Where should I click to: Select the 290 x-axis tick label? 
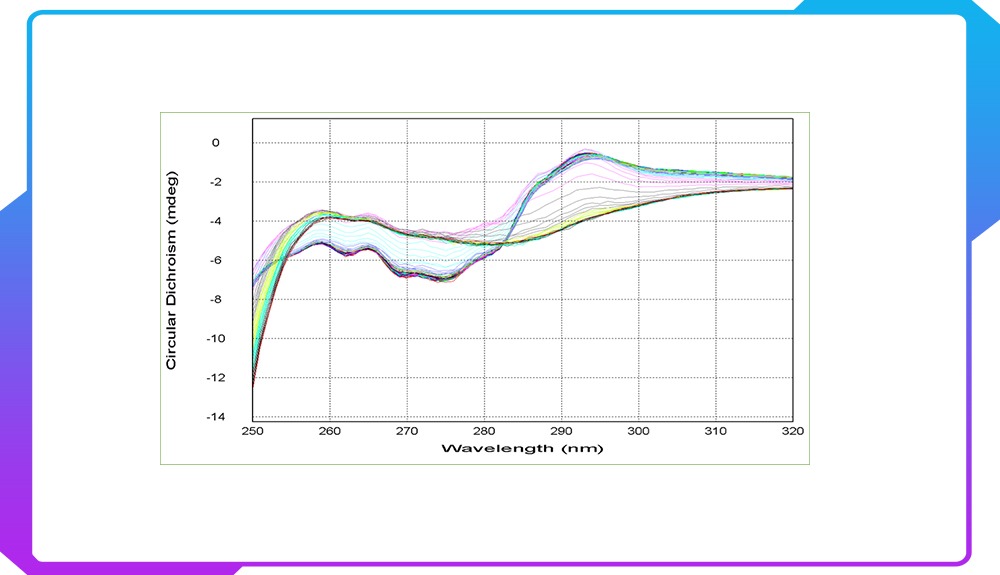pyautogui.click(x=561, y=431)
